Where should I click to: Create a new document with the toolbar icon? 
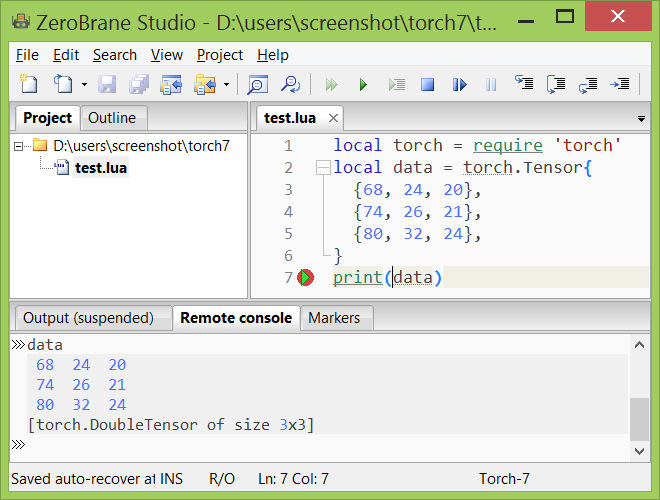click(29, 84)
